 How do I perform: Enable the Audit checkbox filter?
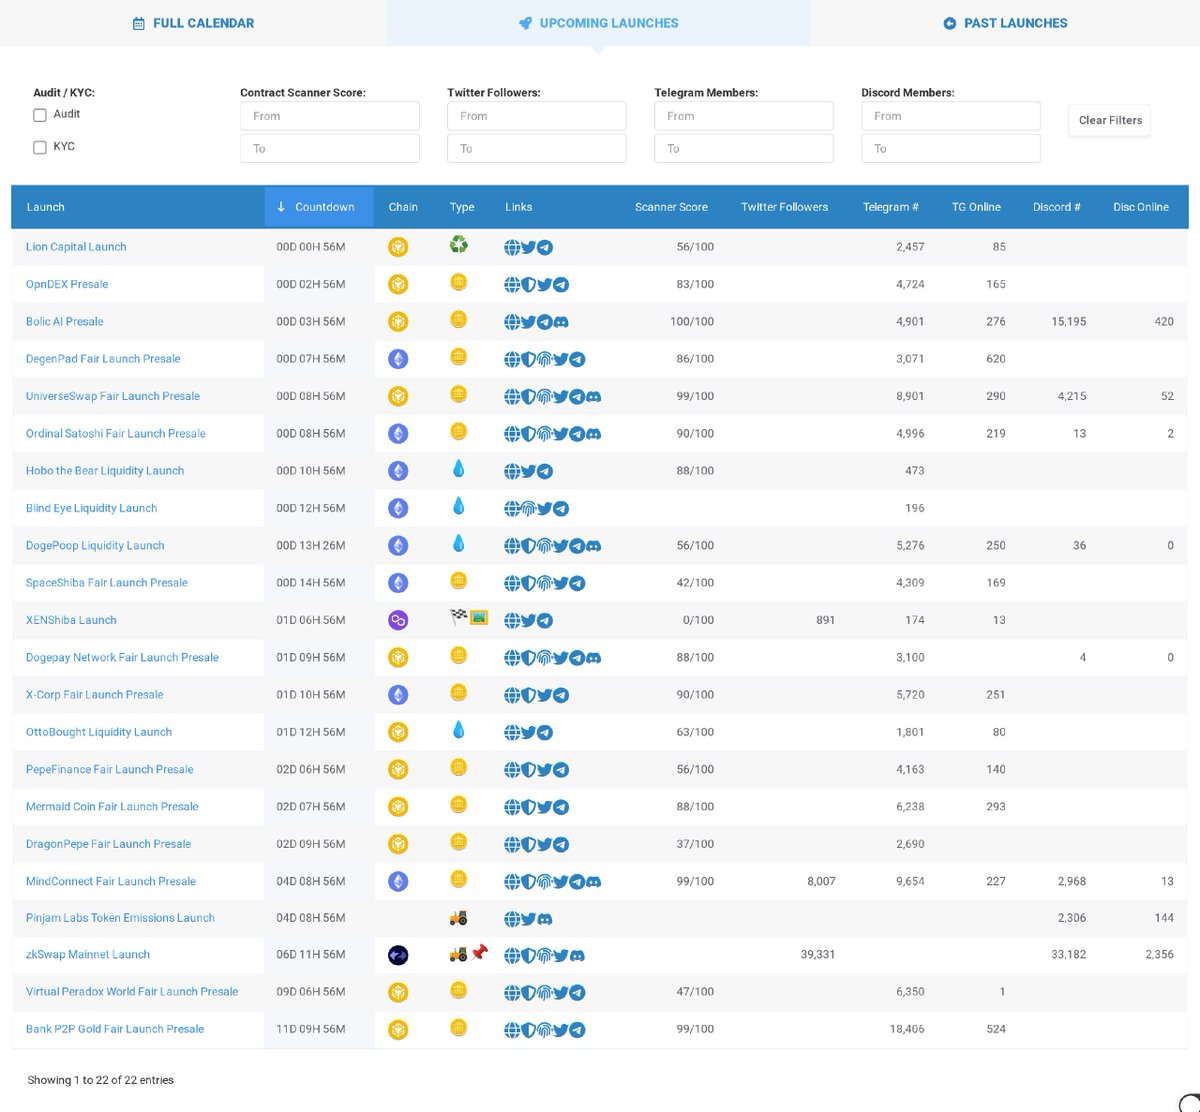pos(40,115)
